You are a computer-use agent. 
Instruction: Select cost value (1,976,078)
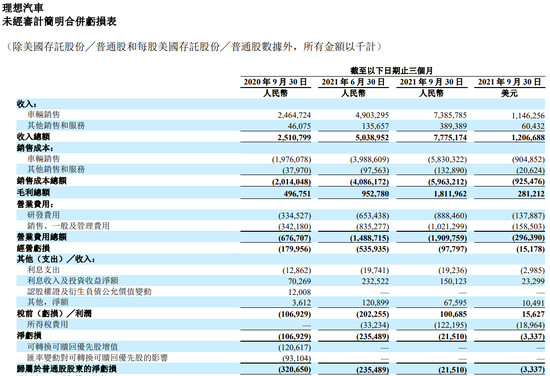291,159
